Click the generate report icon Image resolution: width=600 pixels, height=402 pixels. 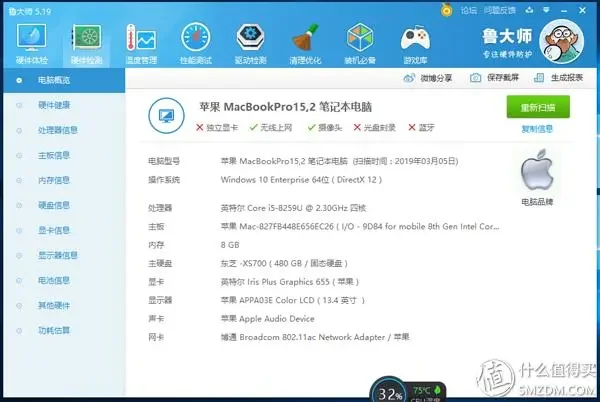[539, 78]
